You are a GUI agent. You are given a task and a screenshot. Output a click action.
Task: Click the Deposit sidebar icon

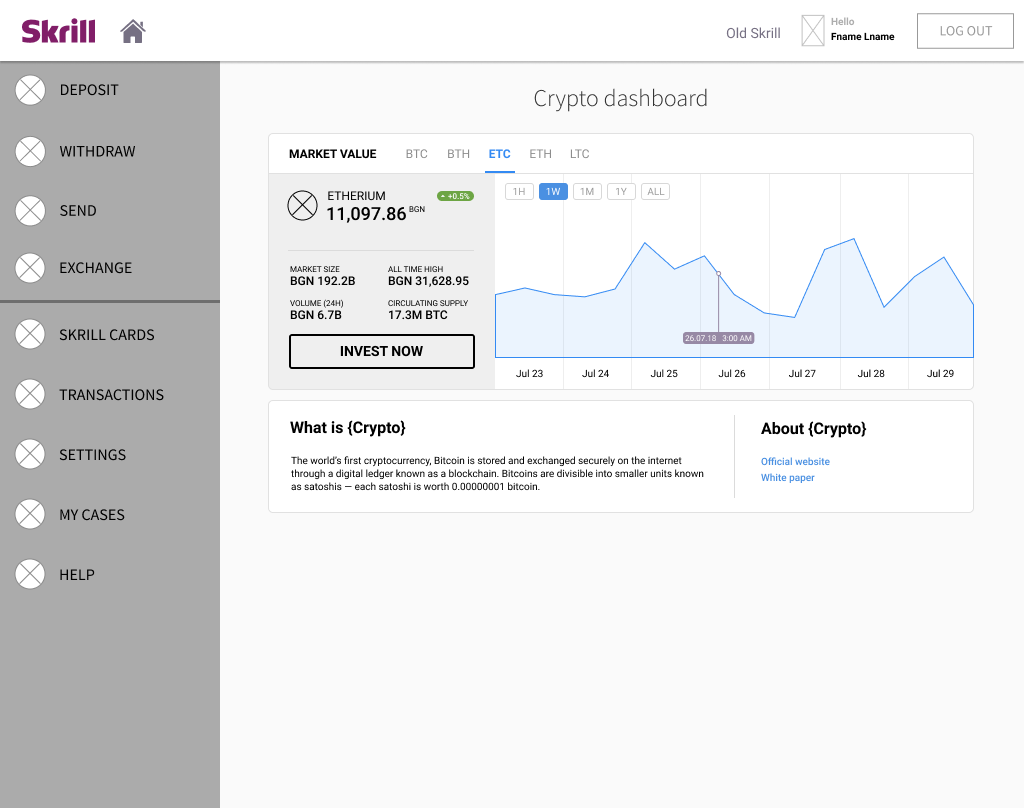[30, 90]
